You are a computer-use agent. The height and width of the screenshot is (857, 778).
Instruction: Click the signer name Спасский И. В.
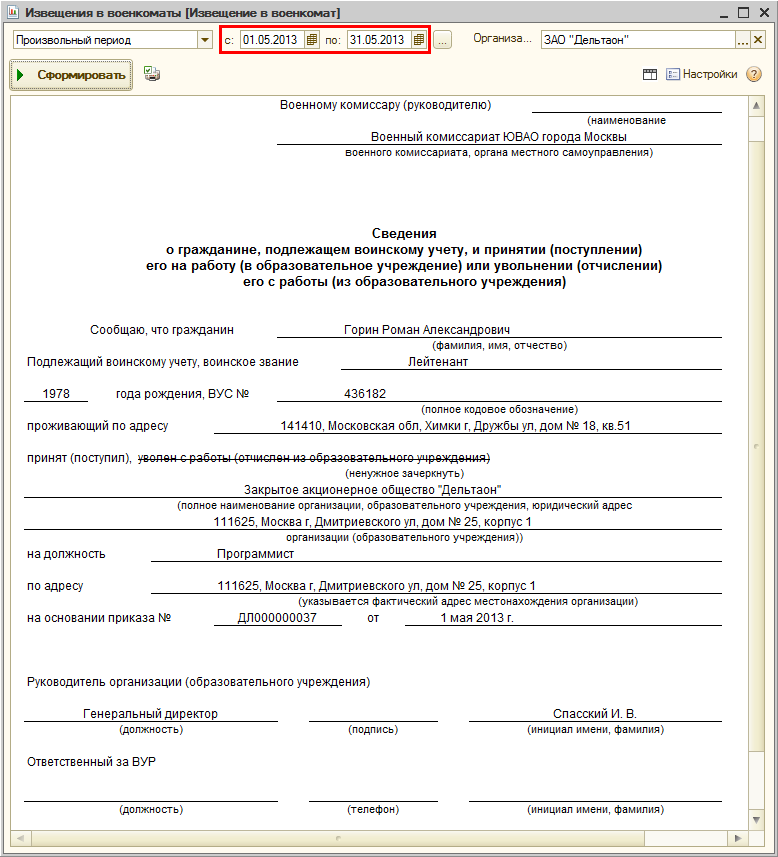point(595,713)
